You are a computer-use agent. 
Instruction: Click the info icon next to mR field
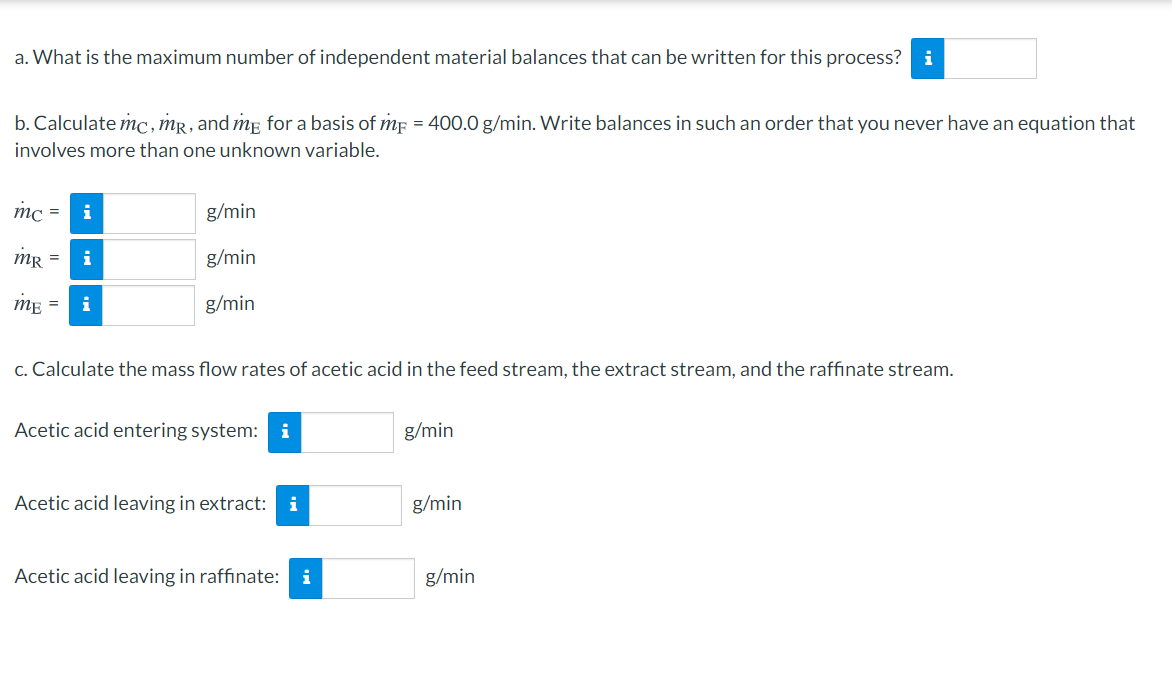pos(86,259)
